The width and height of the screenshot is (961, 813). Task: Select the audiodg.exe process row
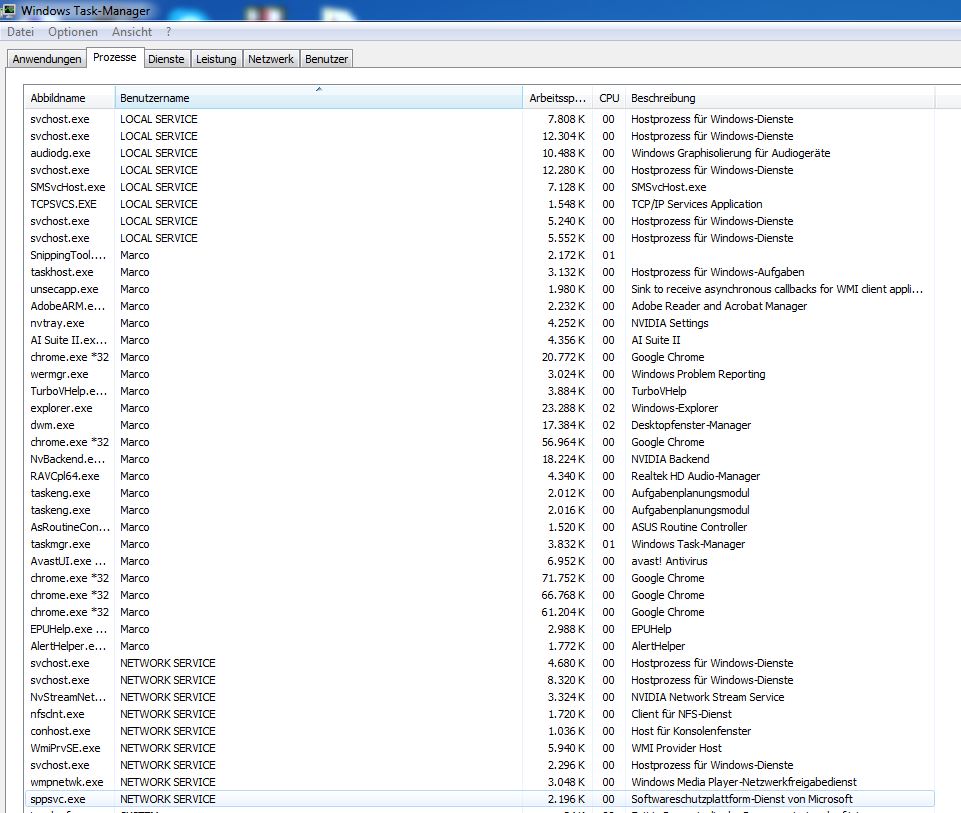pos(480,153)
